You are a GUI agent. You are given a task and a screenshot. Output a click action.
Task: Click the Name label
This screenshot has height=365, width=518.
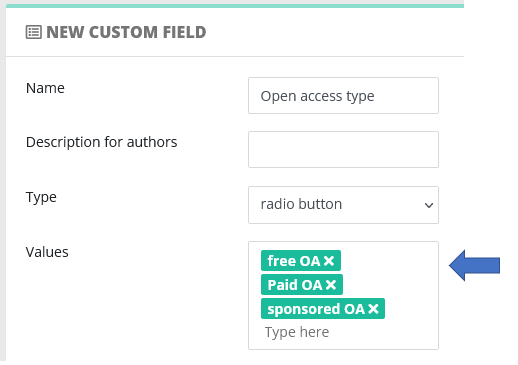[x=45, y=88]
